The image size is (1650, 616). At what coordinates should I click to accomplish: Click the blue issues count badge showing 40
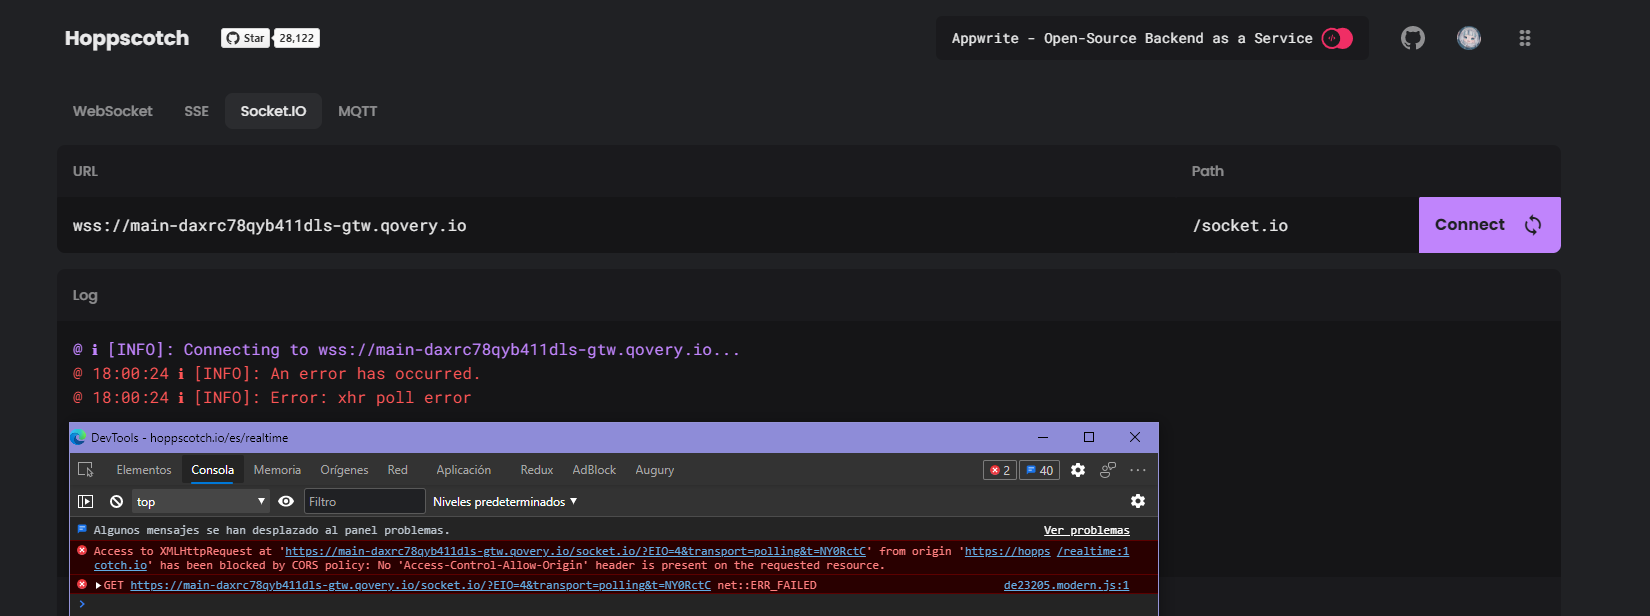[x=1039, y=470]
